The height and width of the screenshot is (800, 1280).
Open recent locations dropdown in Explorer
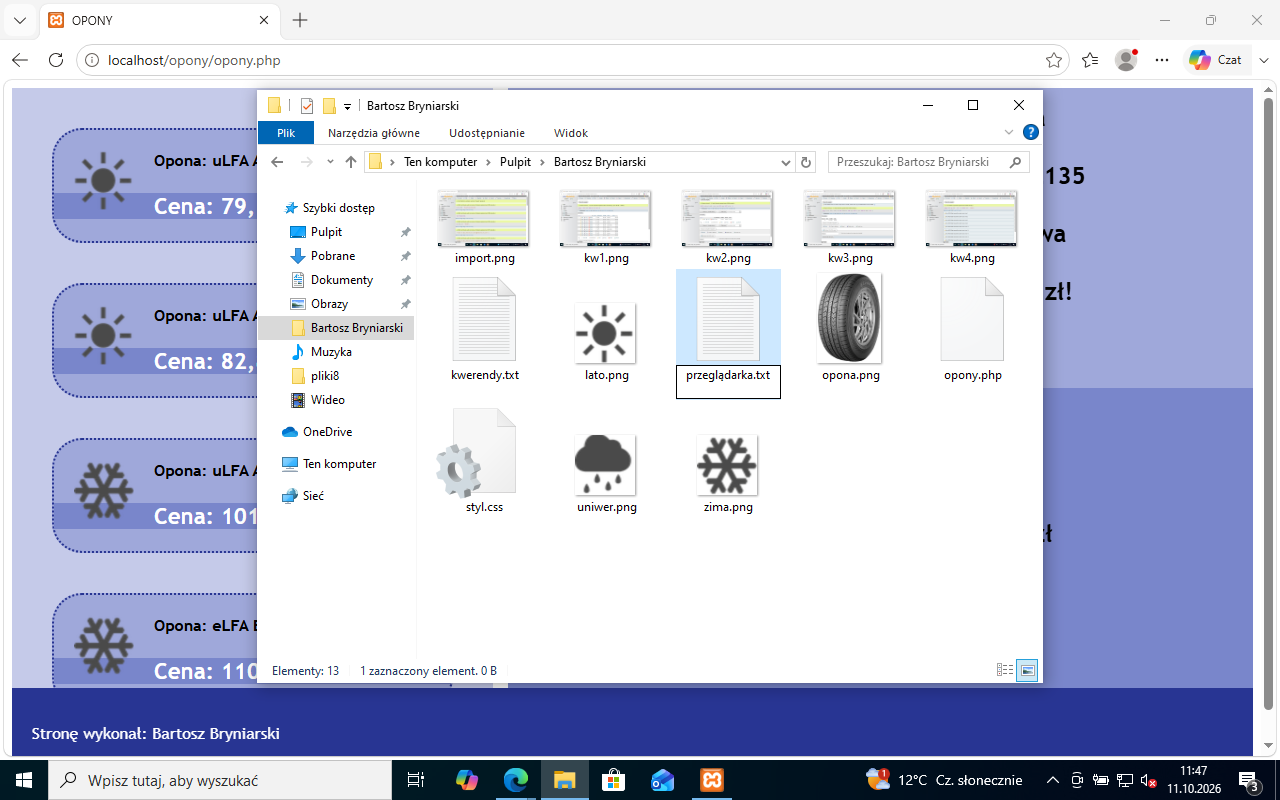[330, 162]
